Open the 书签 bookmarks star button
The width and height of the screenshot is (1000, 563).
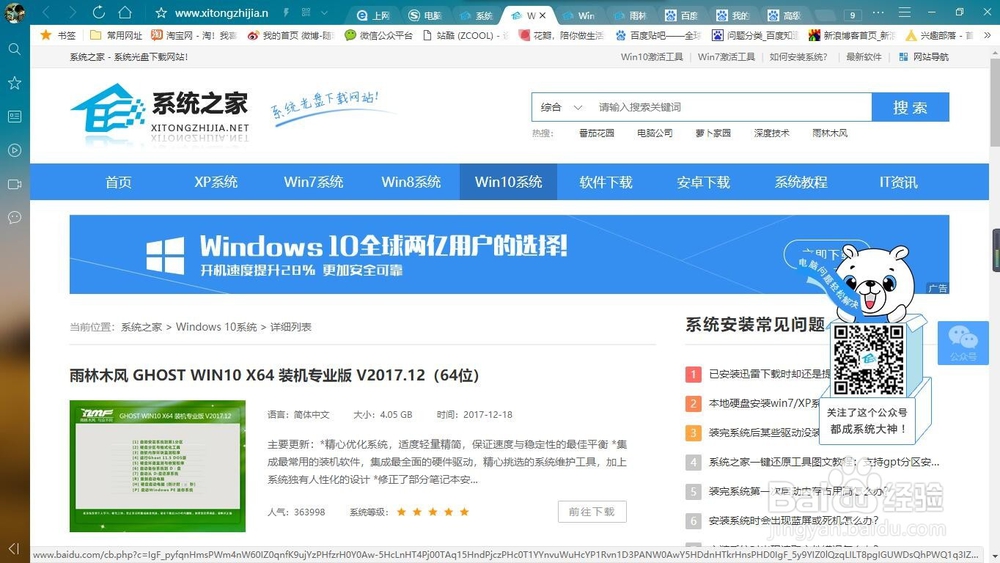(58, 35)
